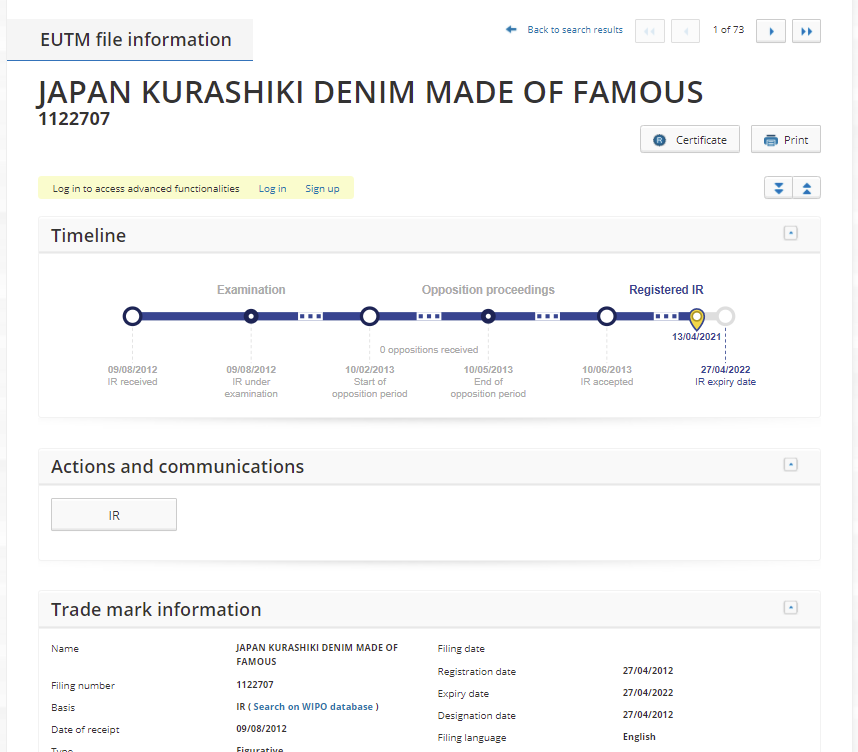Expand all sections icon
Image resolution: width=858 pixels, height=752 pixels.
click(778, 188)
